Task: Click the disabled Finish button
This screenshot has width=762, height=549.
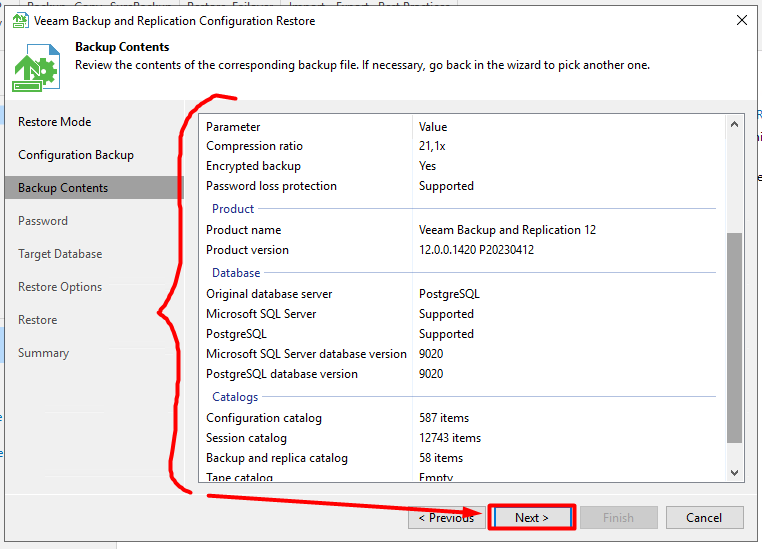Action: pyautogui.click(x=619, y=517)
